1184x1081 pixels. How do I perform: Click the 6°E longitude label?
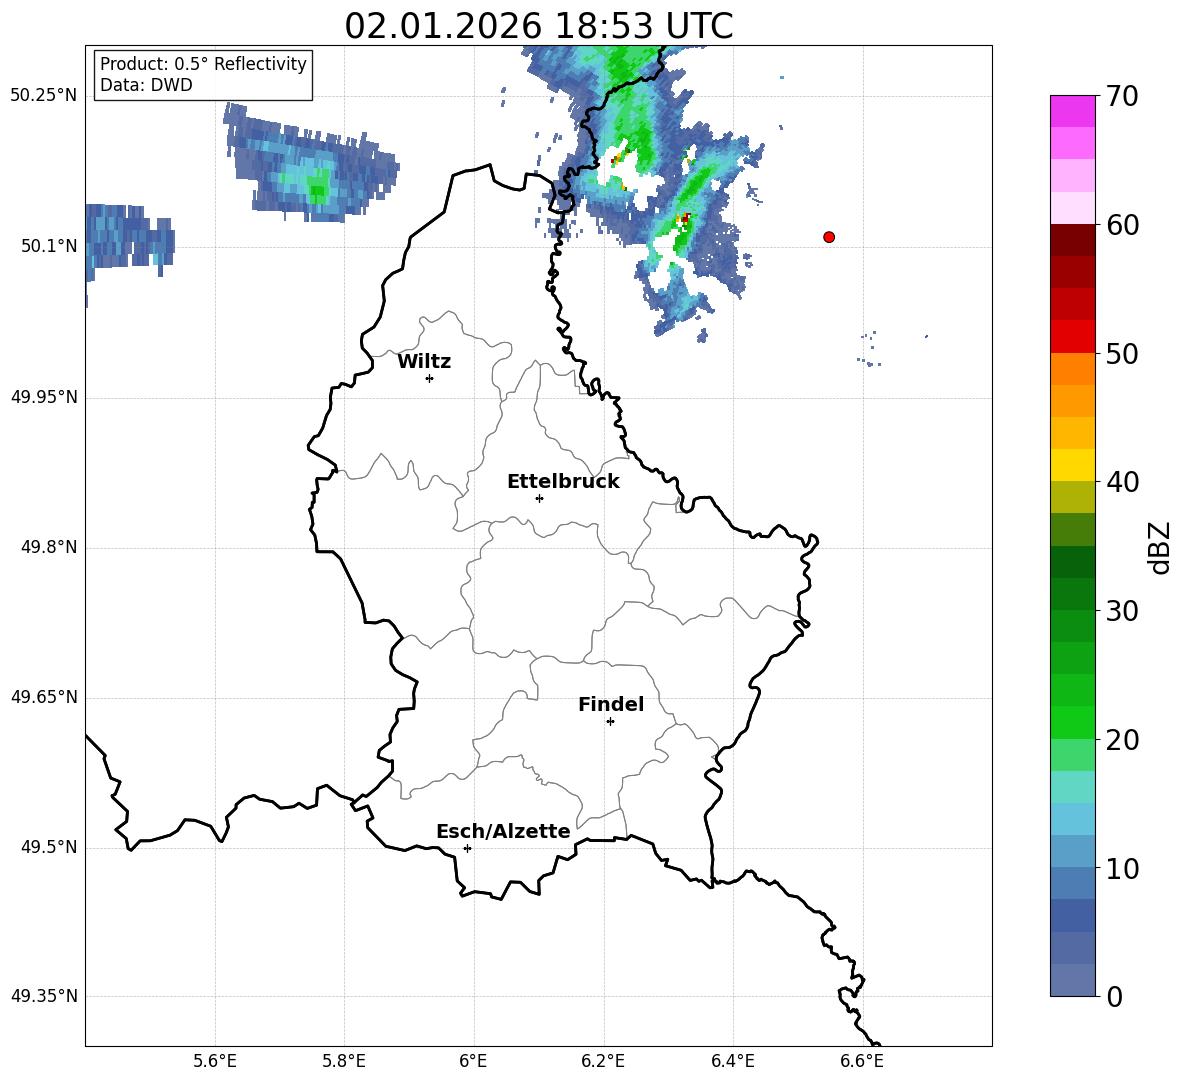tap(473, 1061)
